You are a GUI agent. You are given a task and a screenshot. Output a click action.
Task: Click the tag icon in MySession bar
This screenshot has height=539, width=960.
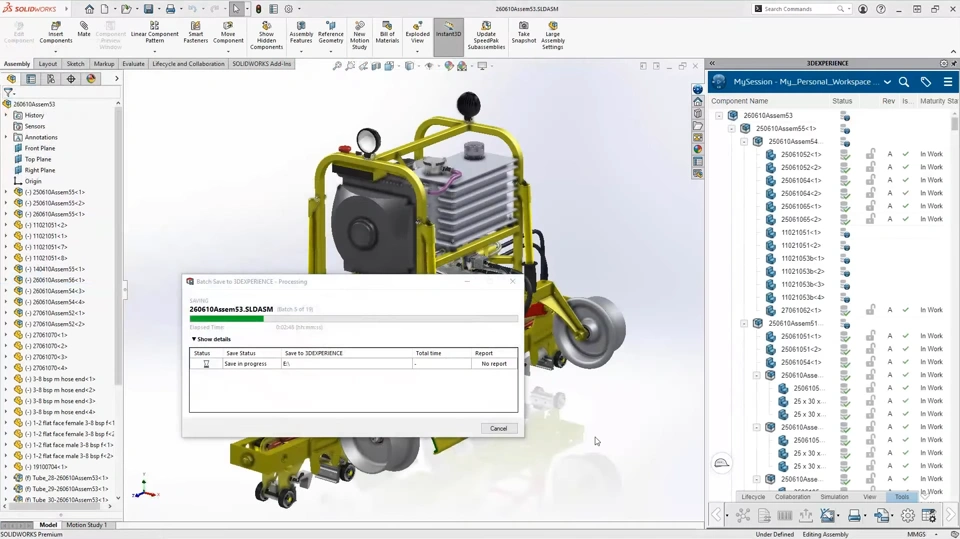926,81
